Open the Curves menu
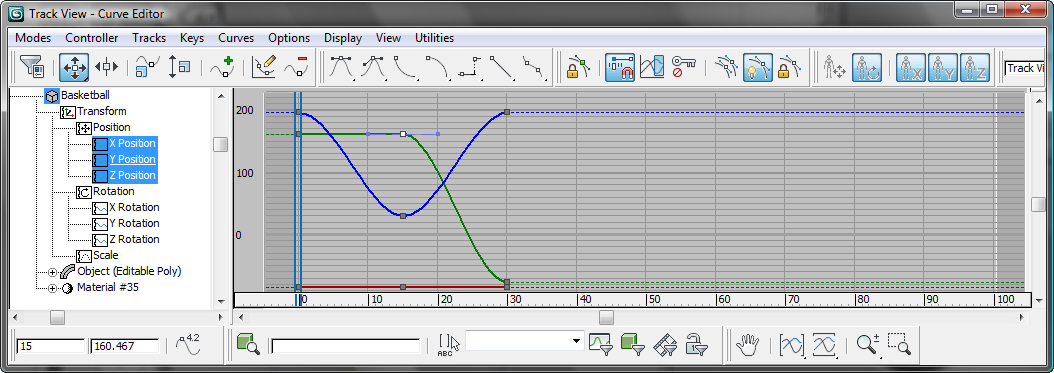This screenshot has width=1054, height=373. coord(236,38)
